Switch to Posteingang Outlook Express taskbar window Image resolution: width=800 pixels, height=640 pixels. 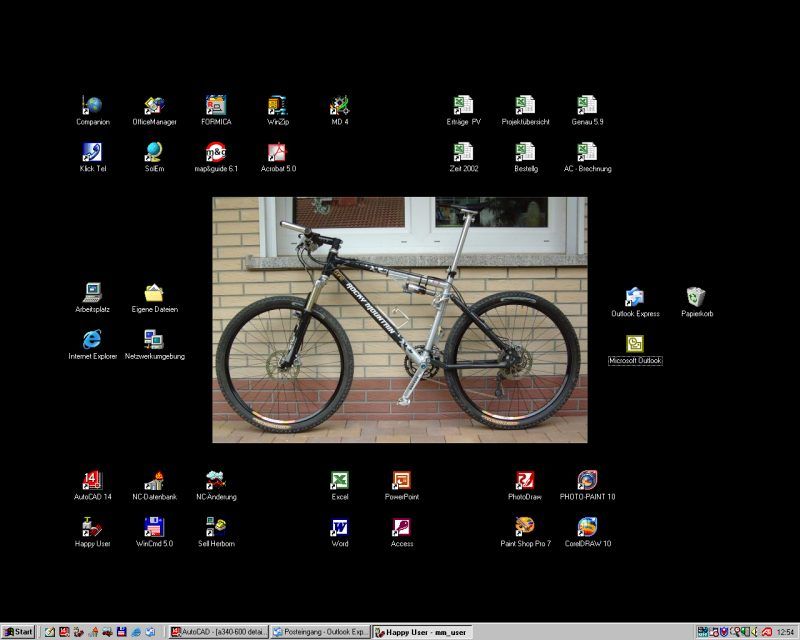tap(320, 632)
